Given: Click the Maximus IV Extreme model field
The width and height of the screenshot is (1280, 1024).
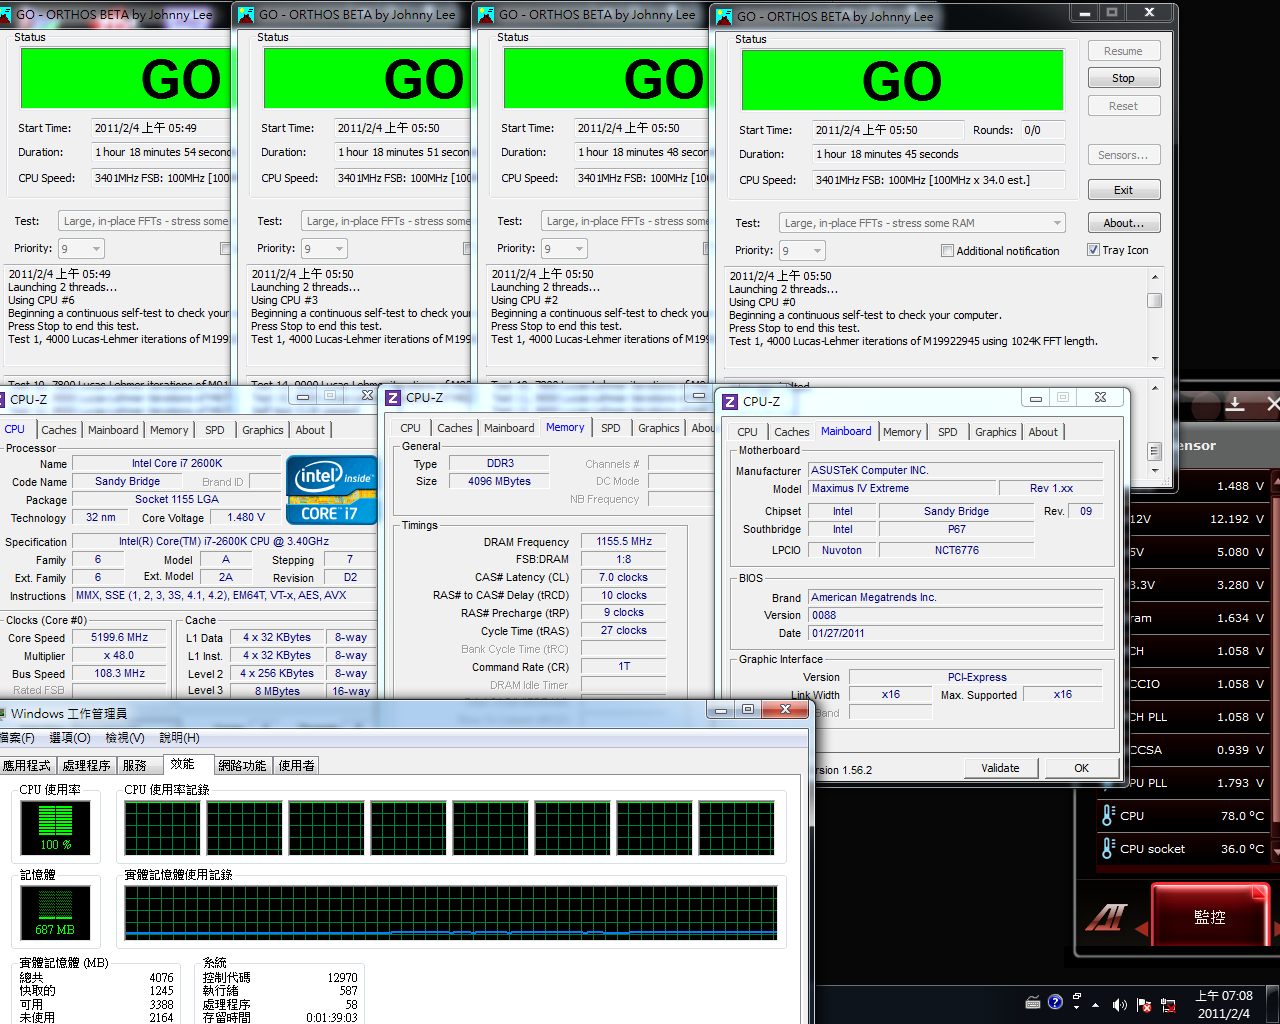Looking at the screenshot, I should click(x=902, y=488).
